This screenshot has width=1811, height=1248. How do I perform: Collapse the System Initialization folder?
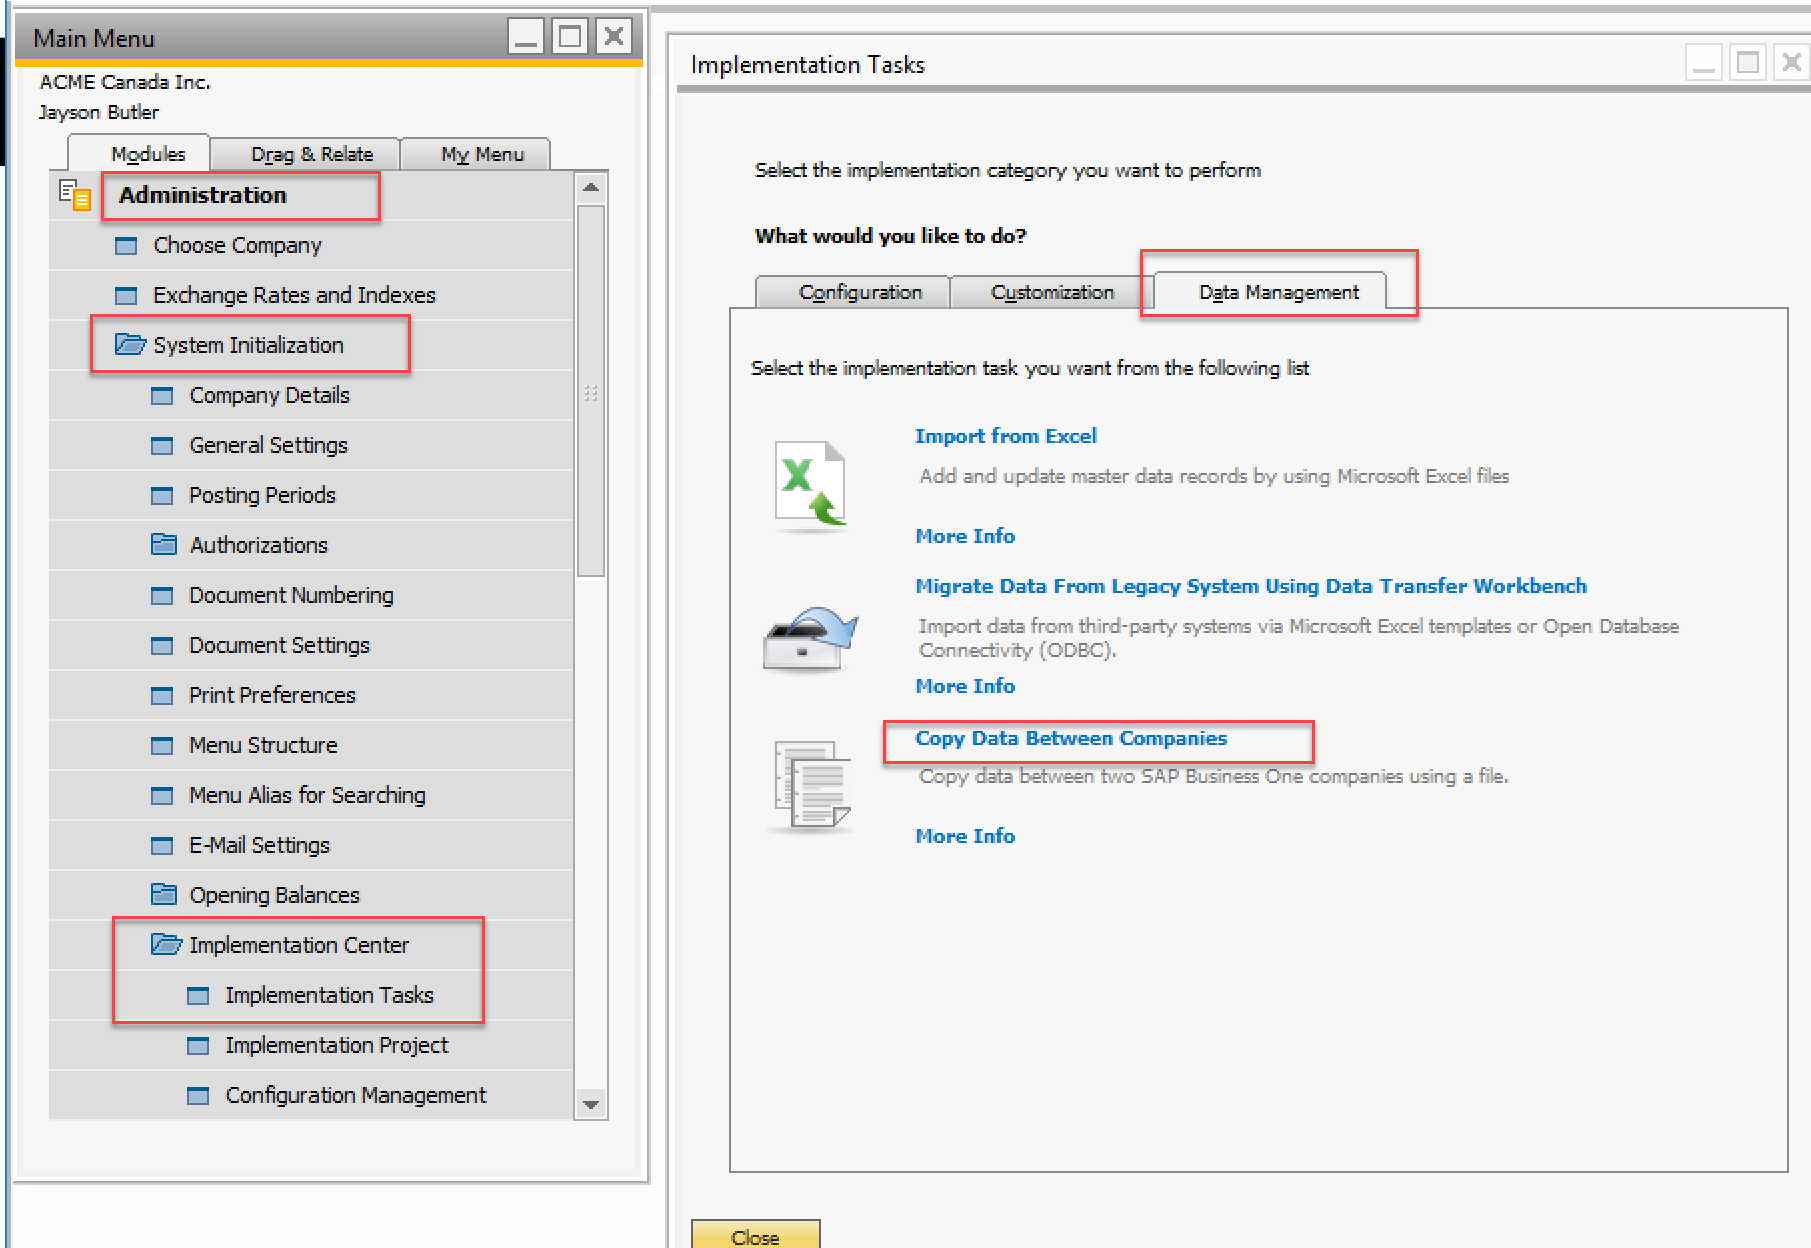click(130, 345)
